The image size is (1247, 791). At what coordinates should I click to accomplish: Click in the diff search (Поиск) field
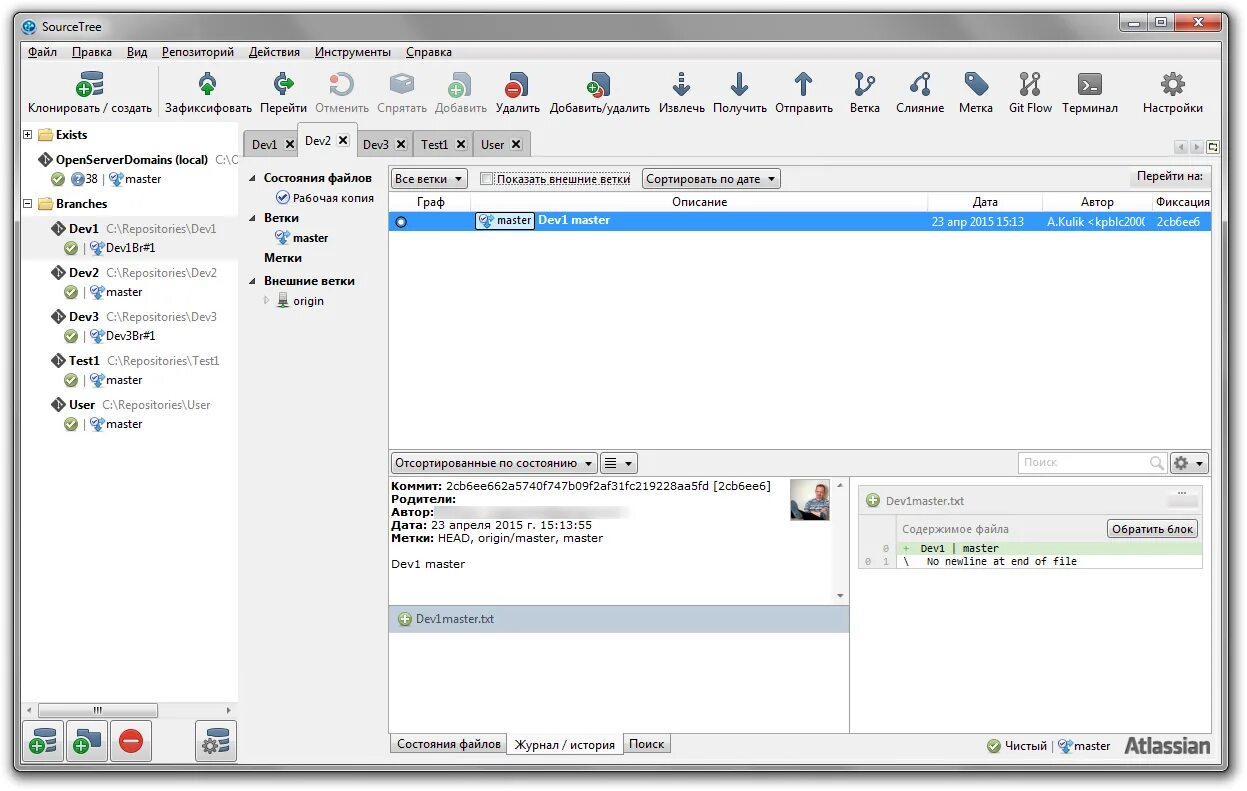(1093, 463)
